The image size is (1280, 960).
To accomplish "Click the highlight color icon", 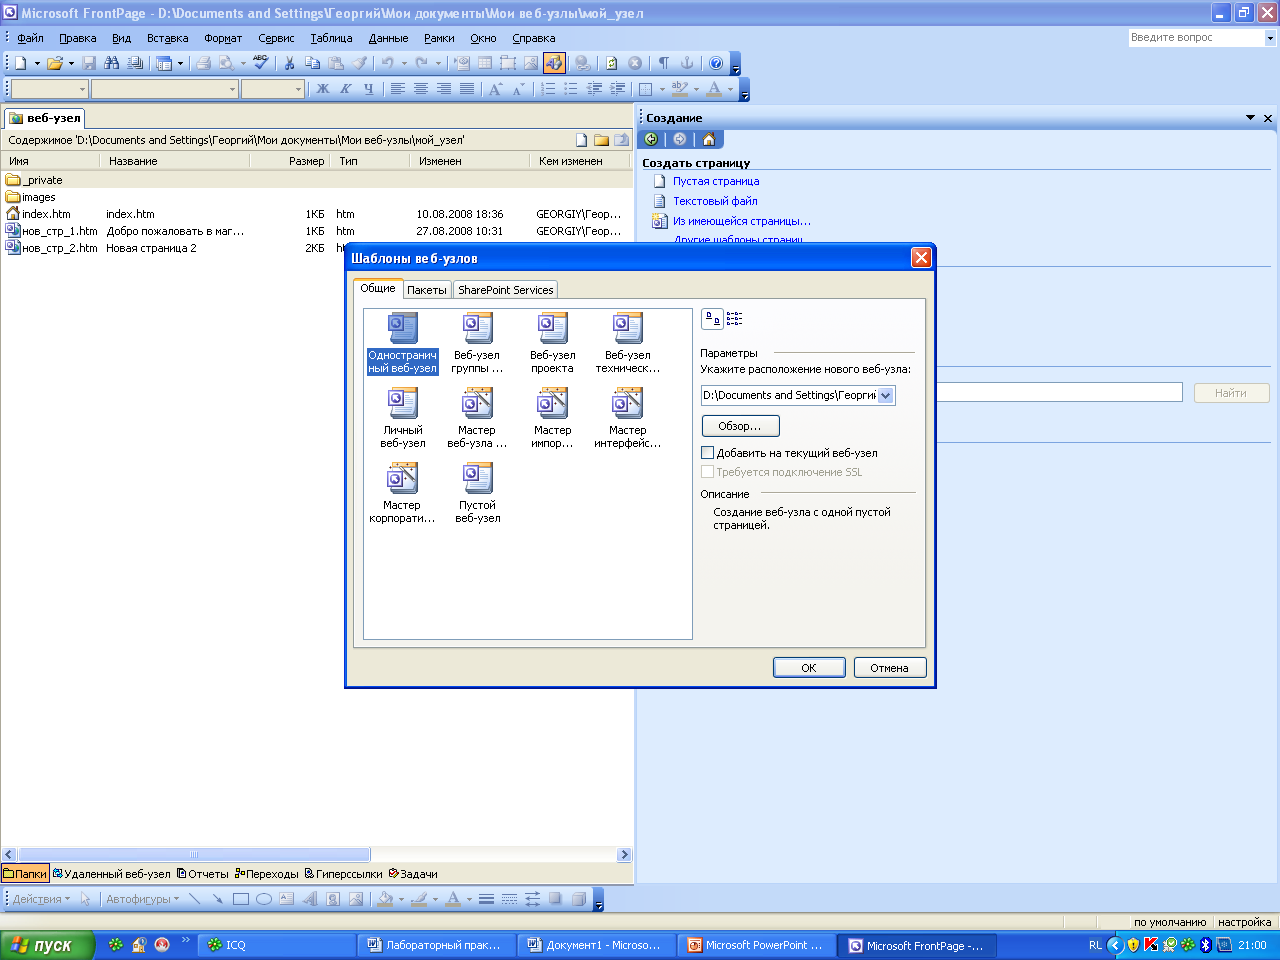I will [680, 89].
